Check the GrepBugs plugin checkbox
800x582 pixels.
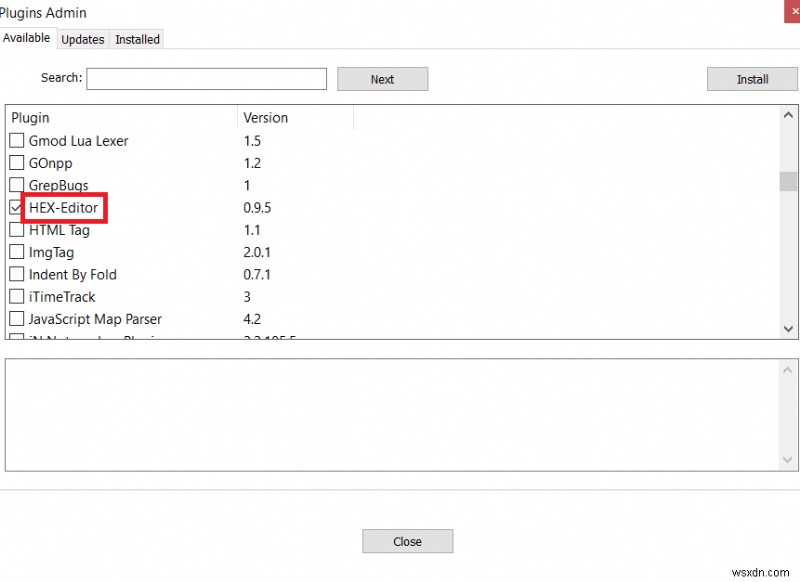(x=16, y=185)
